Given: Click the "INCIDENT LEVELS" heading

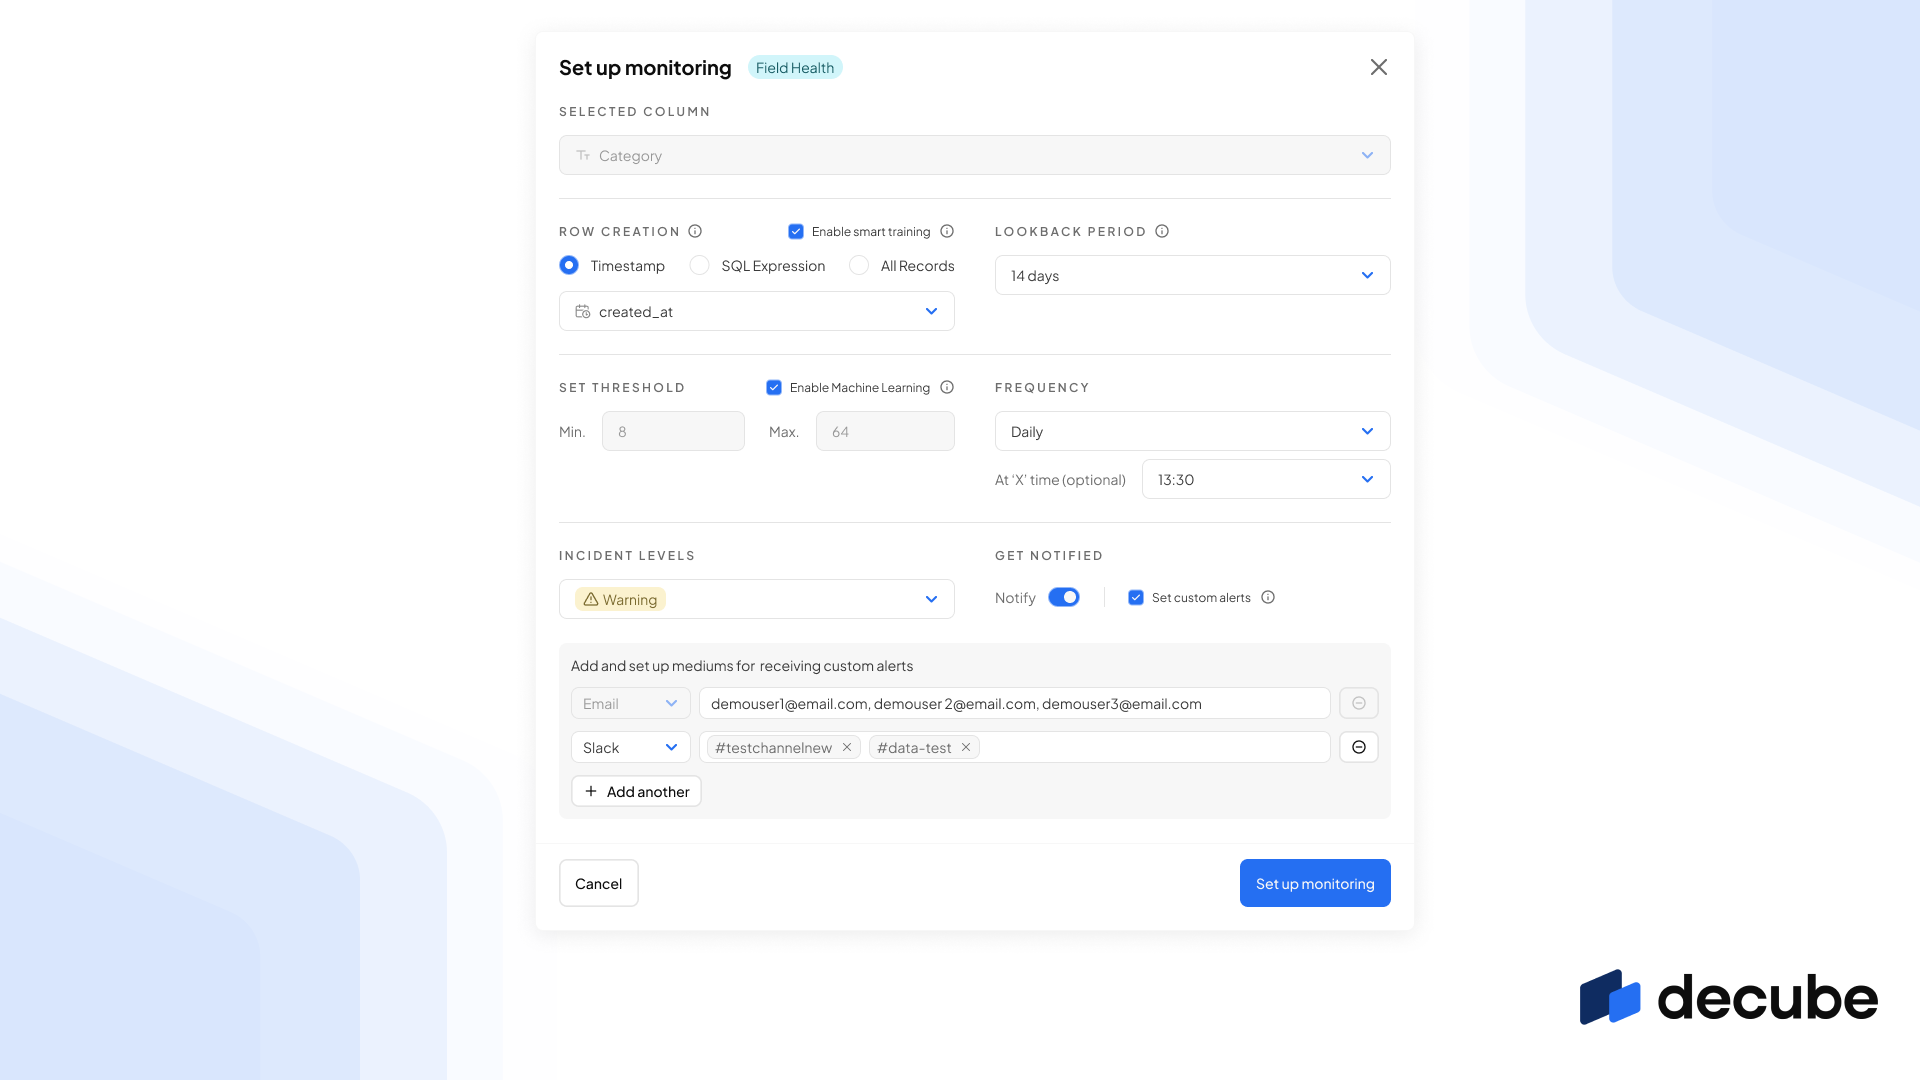Looking at the screenshot, I should pos(627,555).
